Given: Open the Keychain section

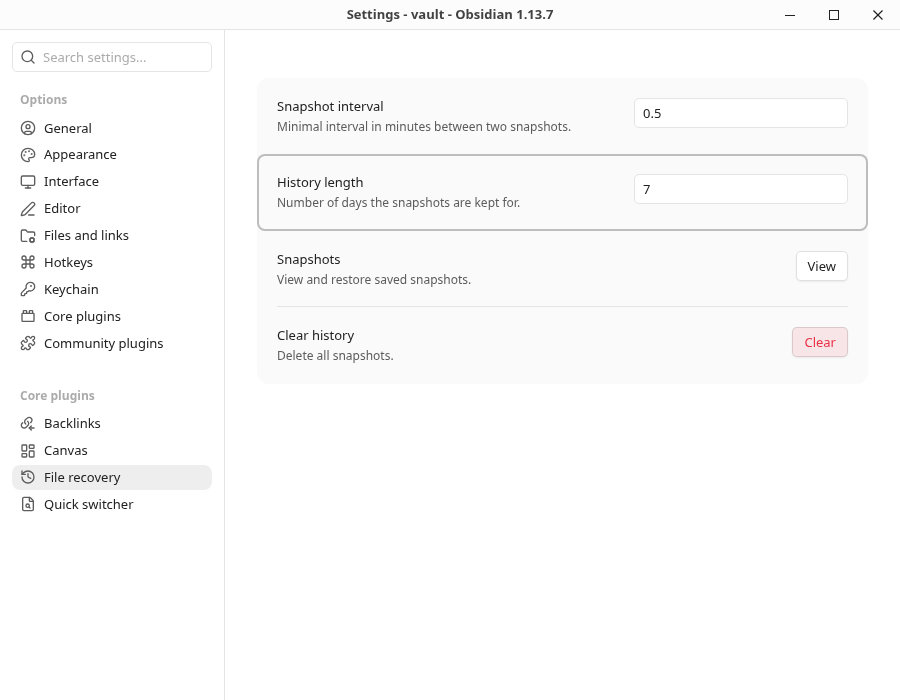Looking at the screenshot, I should pos(112,290).
